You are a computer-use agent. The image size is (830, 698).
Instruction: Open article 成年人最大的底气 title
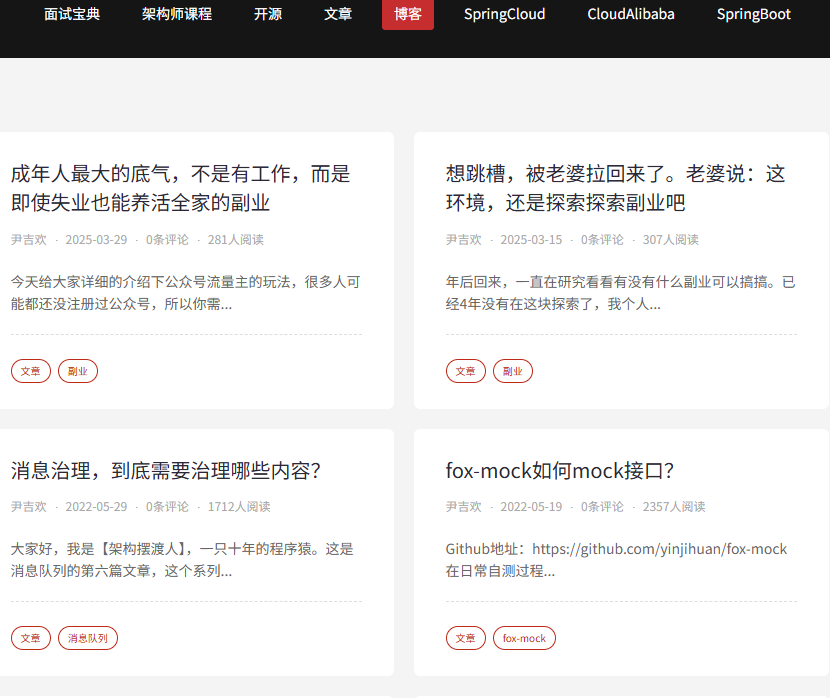[x=181, y=188]
